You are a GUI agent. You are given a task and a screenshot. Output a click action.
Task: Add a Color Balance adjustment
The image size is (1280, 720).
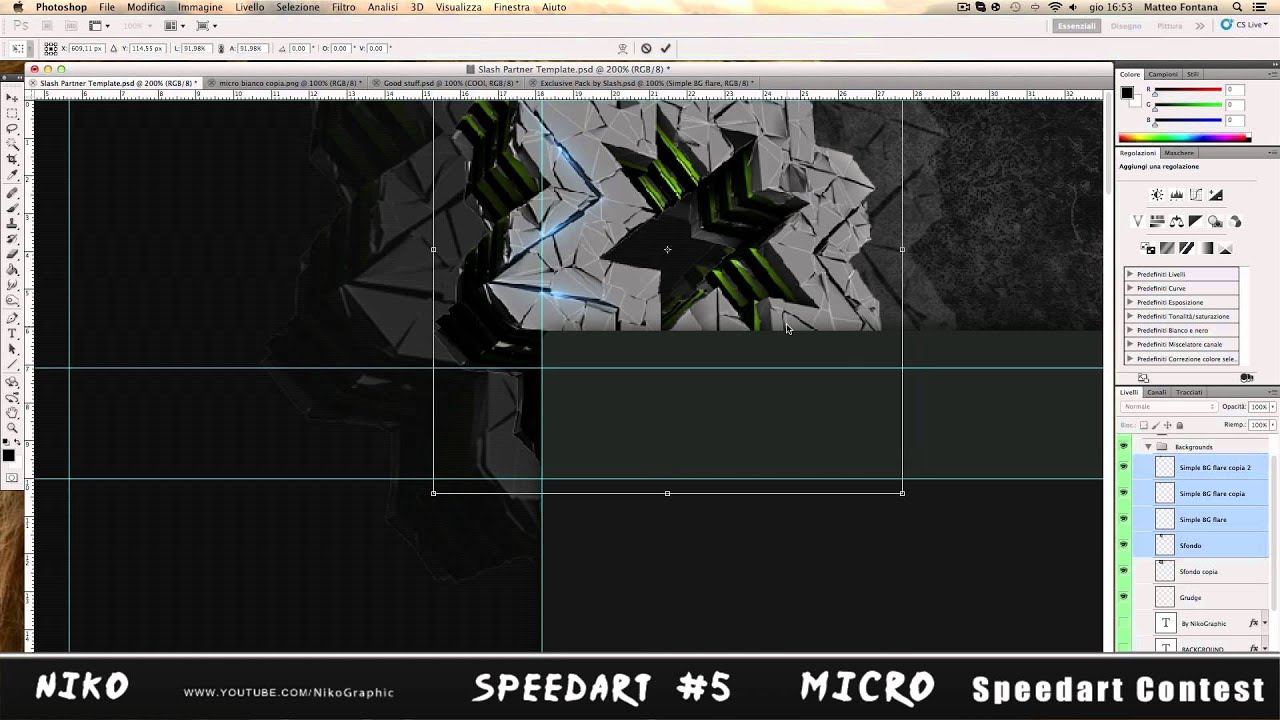(x=1177, y=221)
